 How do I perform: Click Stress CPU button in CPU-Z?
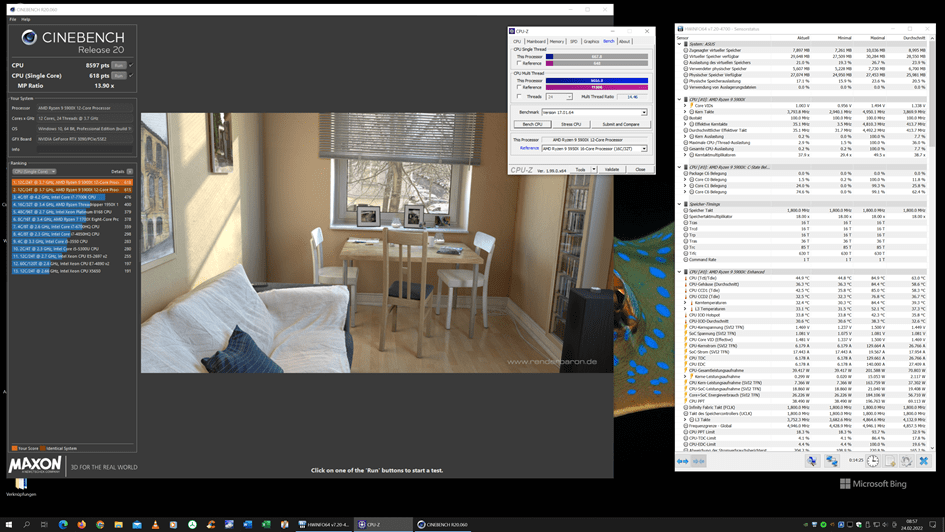[571, 124]
